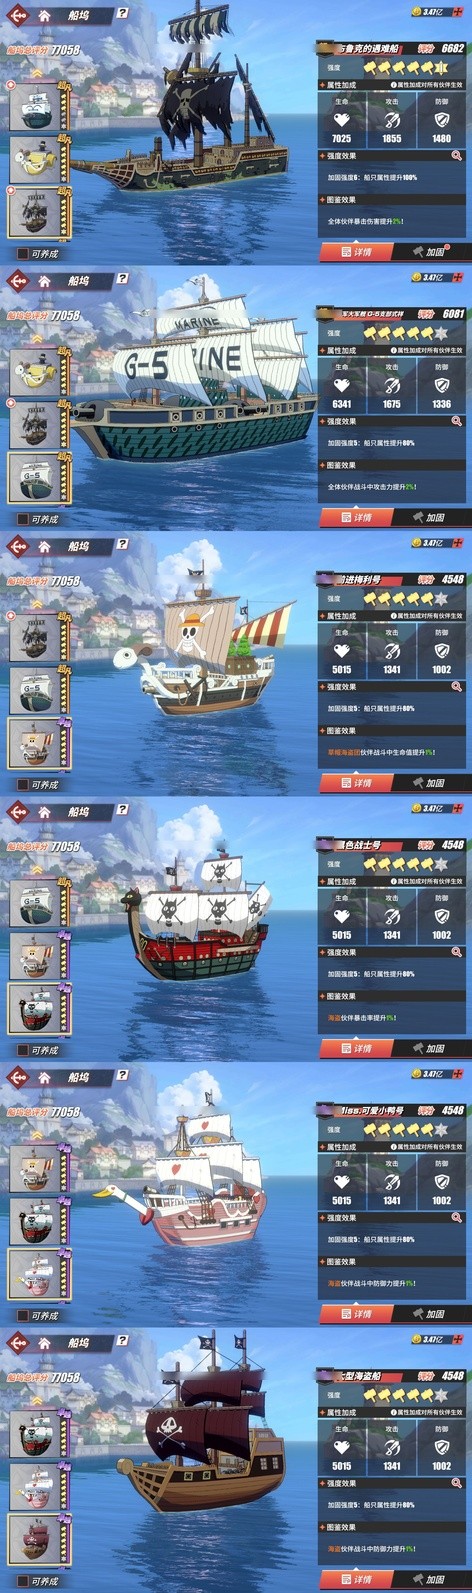Viewport: 472px width, 1593px height.
Task: Tick the 可养成 checkbox on the 进梅利号 screen
Action: (x=22, y=785)
